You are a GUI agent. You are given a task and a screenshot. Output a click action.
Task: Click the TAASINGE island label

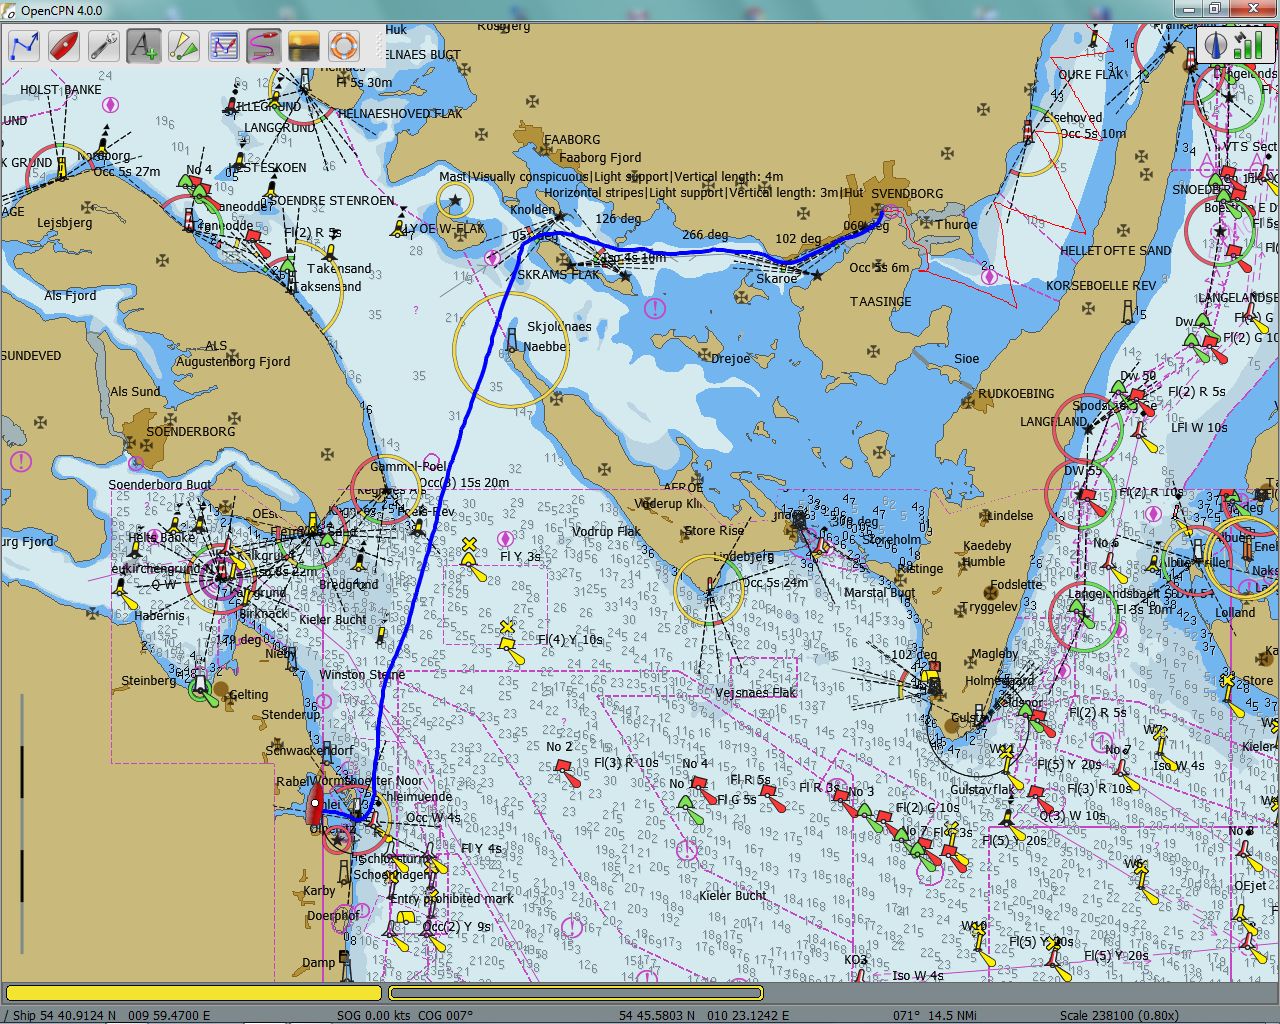click(881, 301)
